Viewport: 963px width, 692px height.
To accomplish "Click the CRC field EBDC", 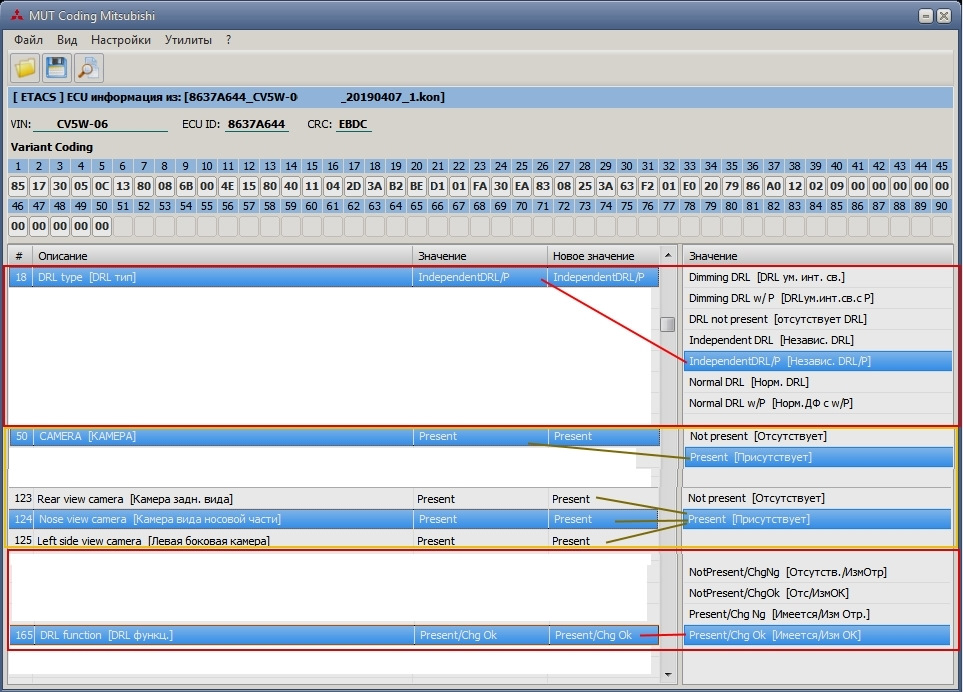I will (353, 124).
